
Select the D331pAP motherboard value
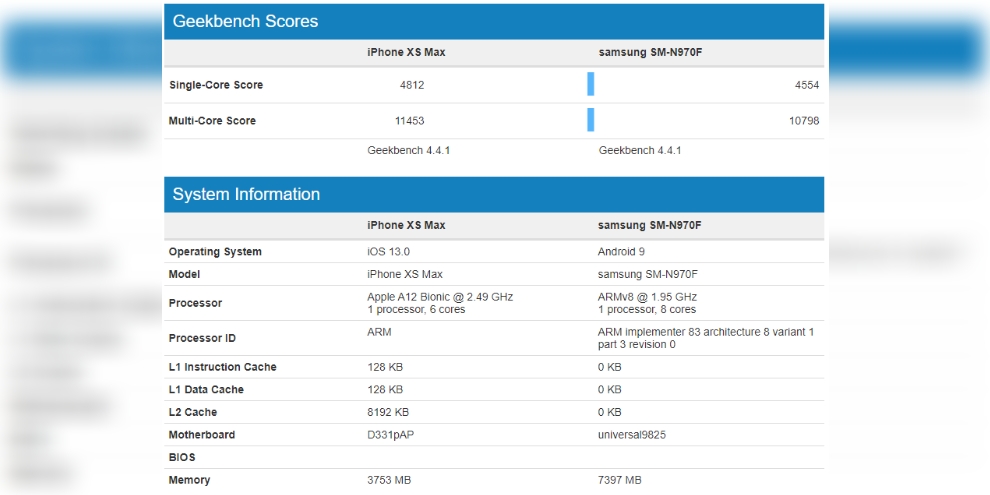pos(391,435)
